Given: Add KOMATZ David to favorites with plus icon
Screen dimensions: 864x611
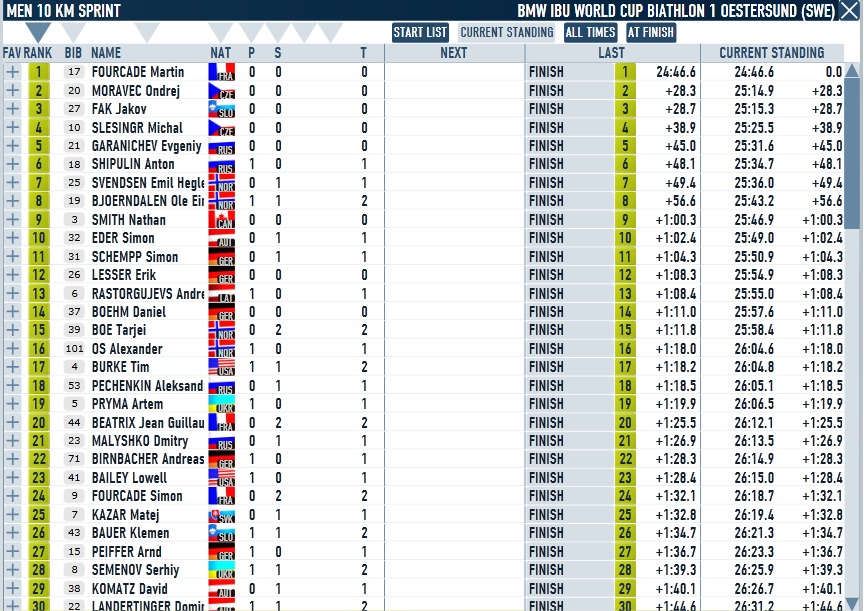Looking at the screenshot, I should 12,588.
